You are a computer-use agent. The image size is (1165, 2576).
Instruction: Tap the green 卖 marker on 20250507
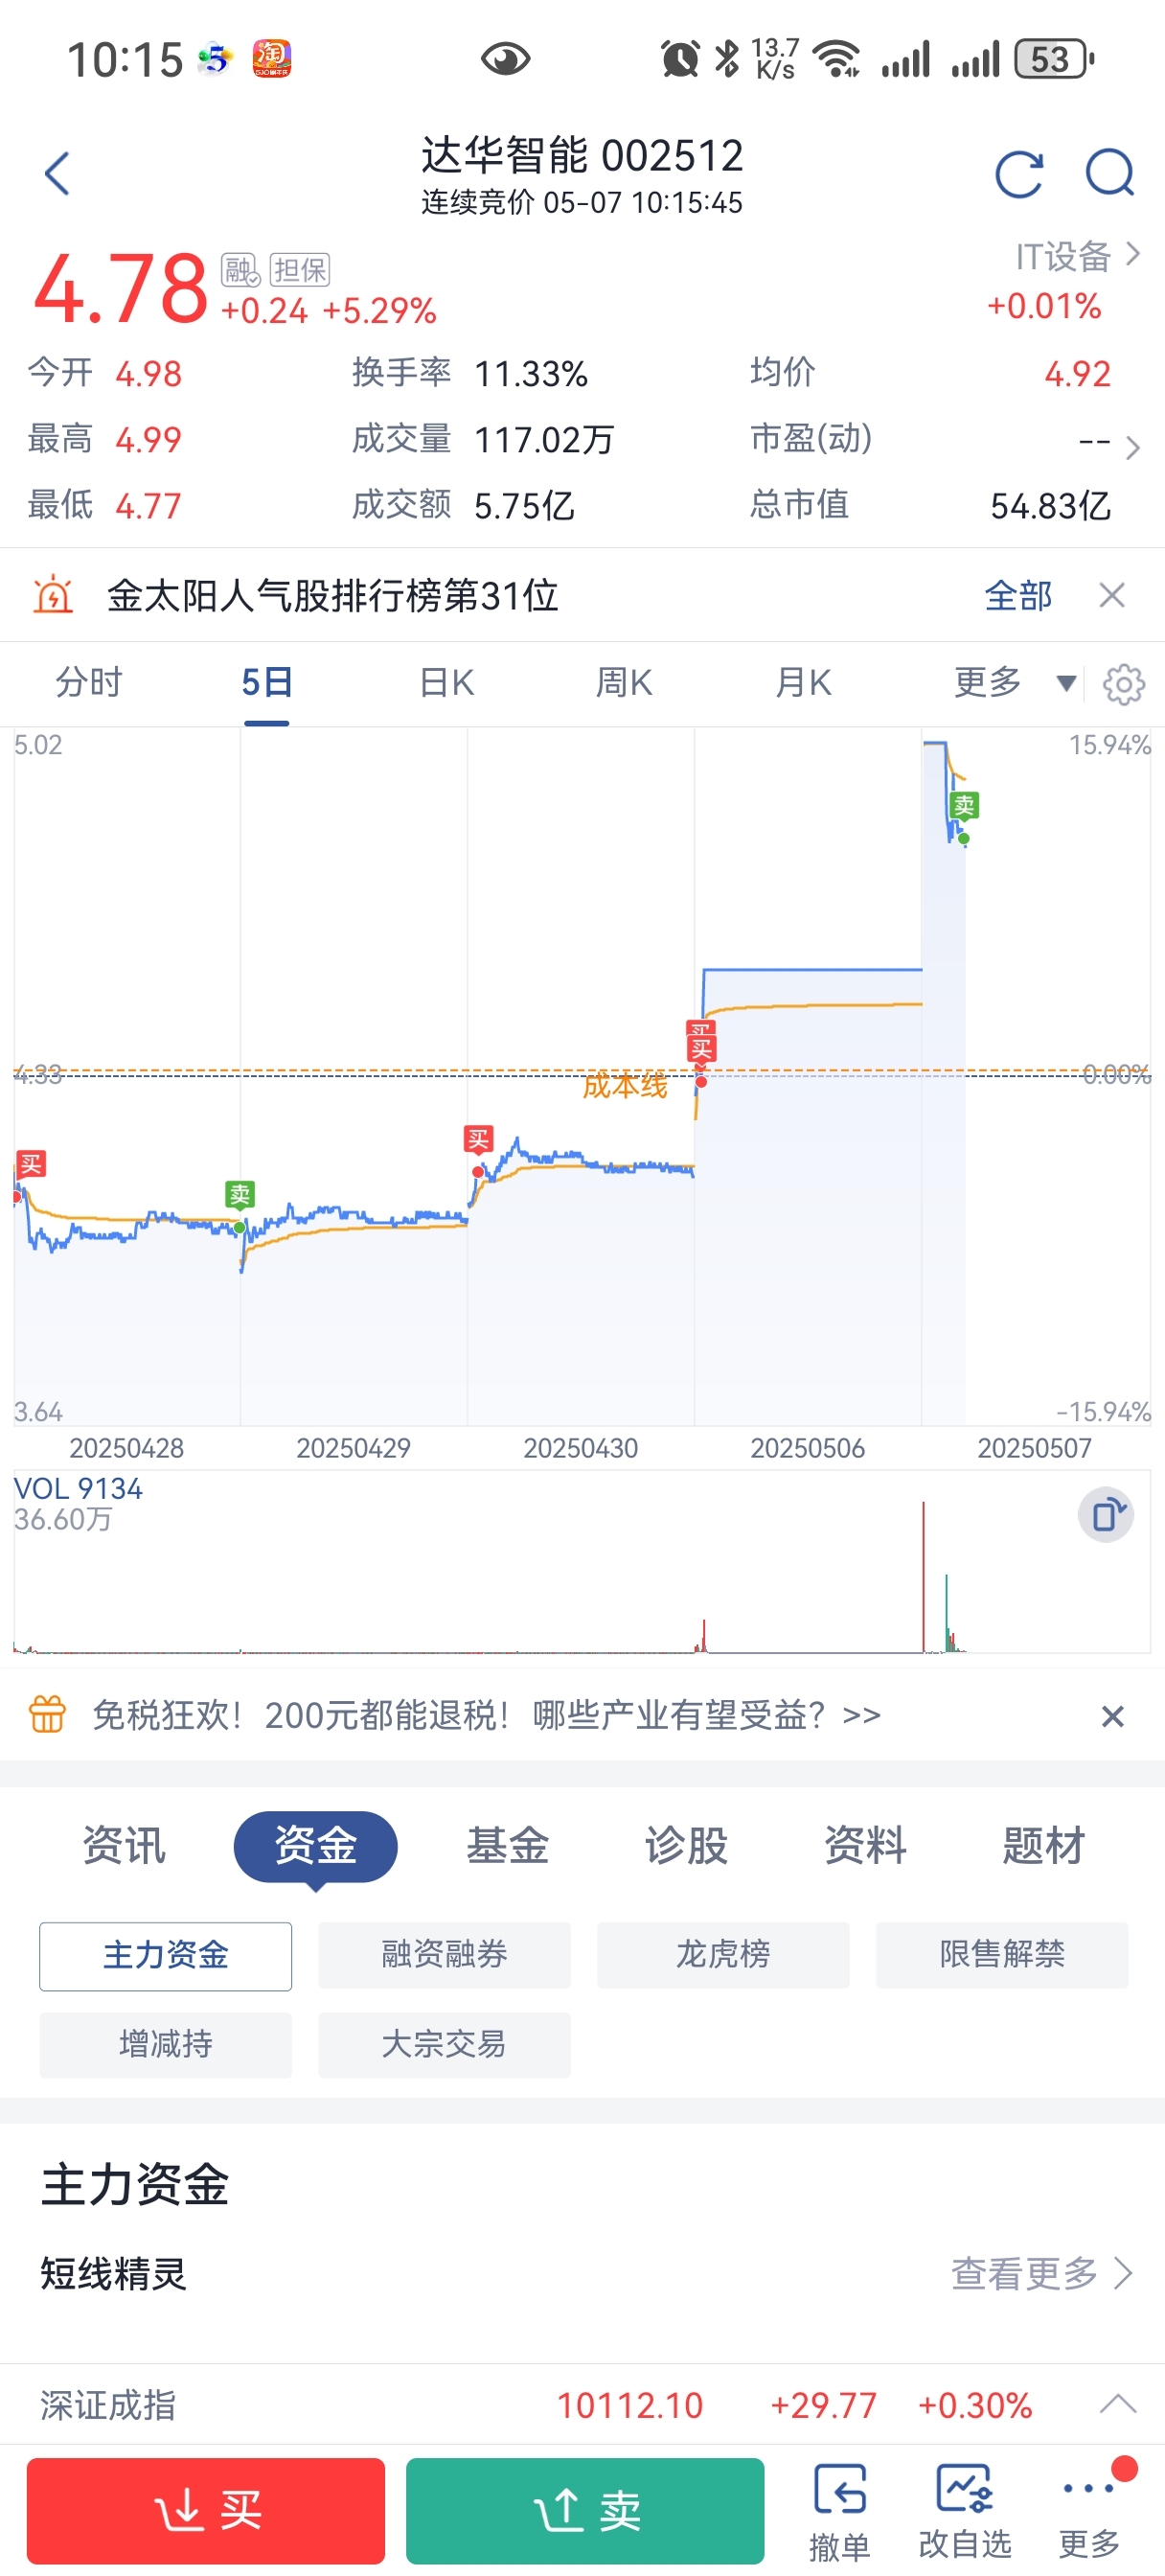click(964, 806)
